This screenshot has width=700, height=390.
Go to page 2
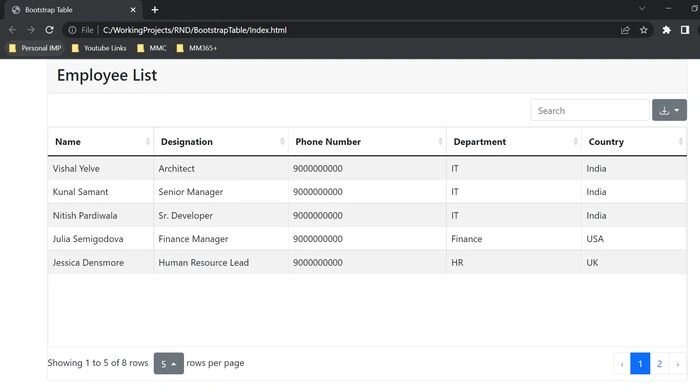point(659,364)
